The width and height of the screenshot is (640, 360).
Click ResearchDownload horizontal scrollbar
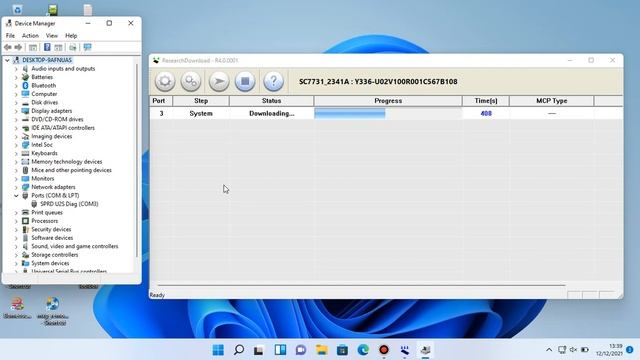pos(361,285)
